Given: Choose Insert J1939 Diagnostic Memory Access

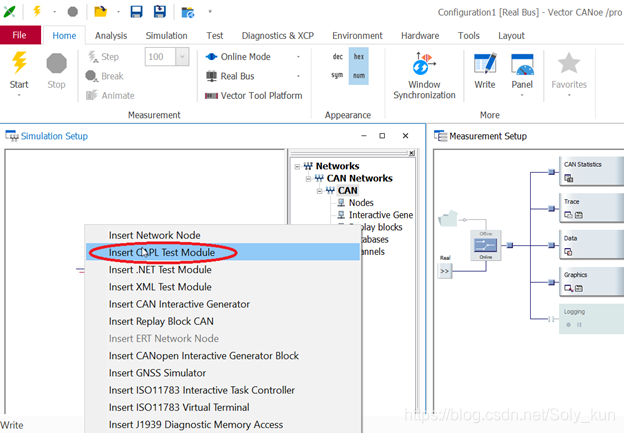Looking at the screenshot, I should [x=223, y=425].
